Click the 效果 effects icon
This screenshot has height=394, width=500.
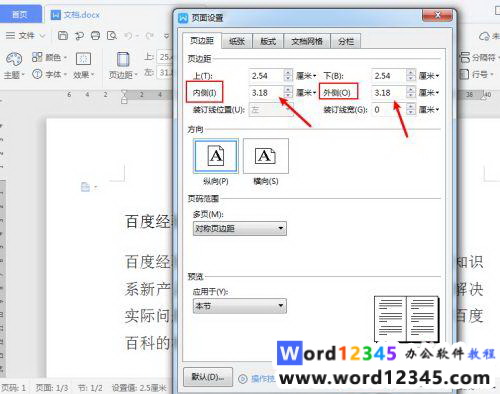coord(83,59)
